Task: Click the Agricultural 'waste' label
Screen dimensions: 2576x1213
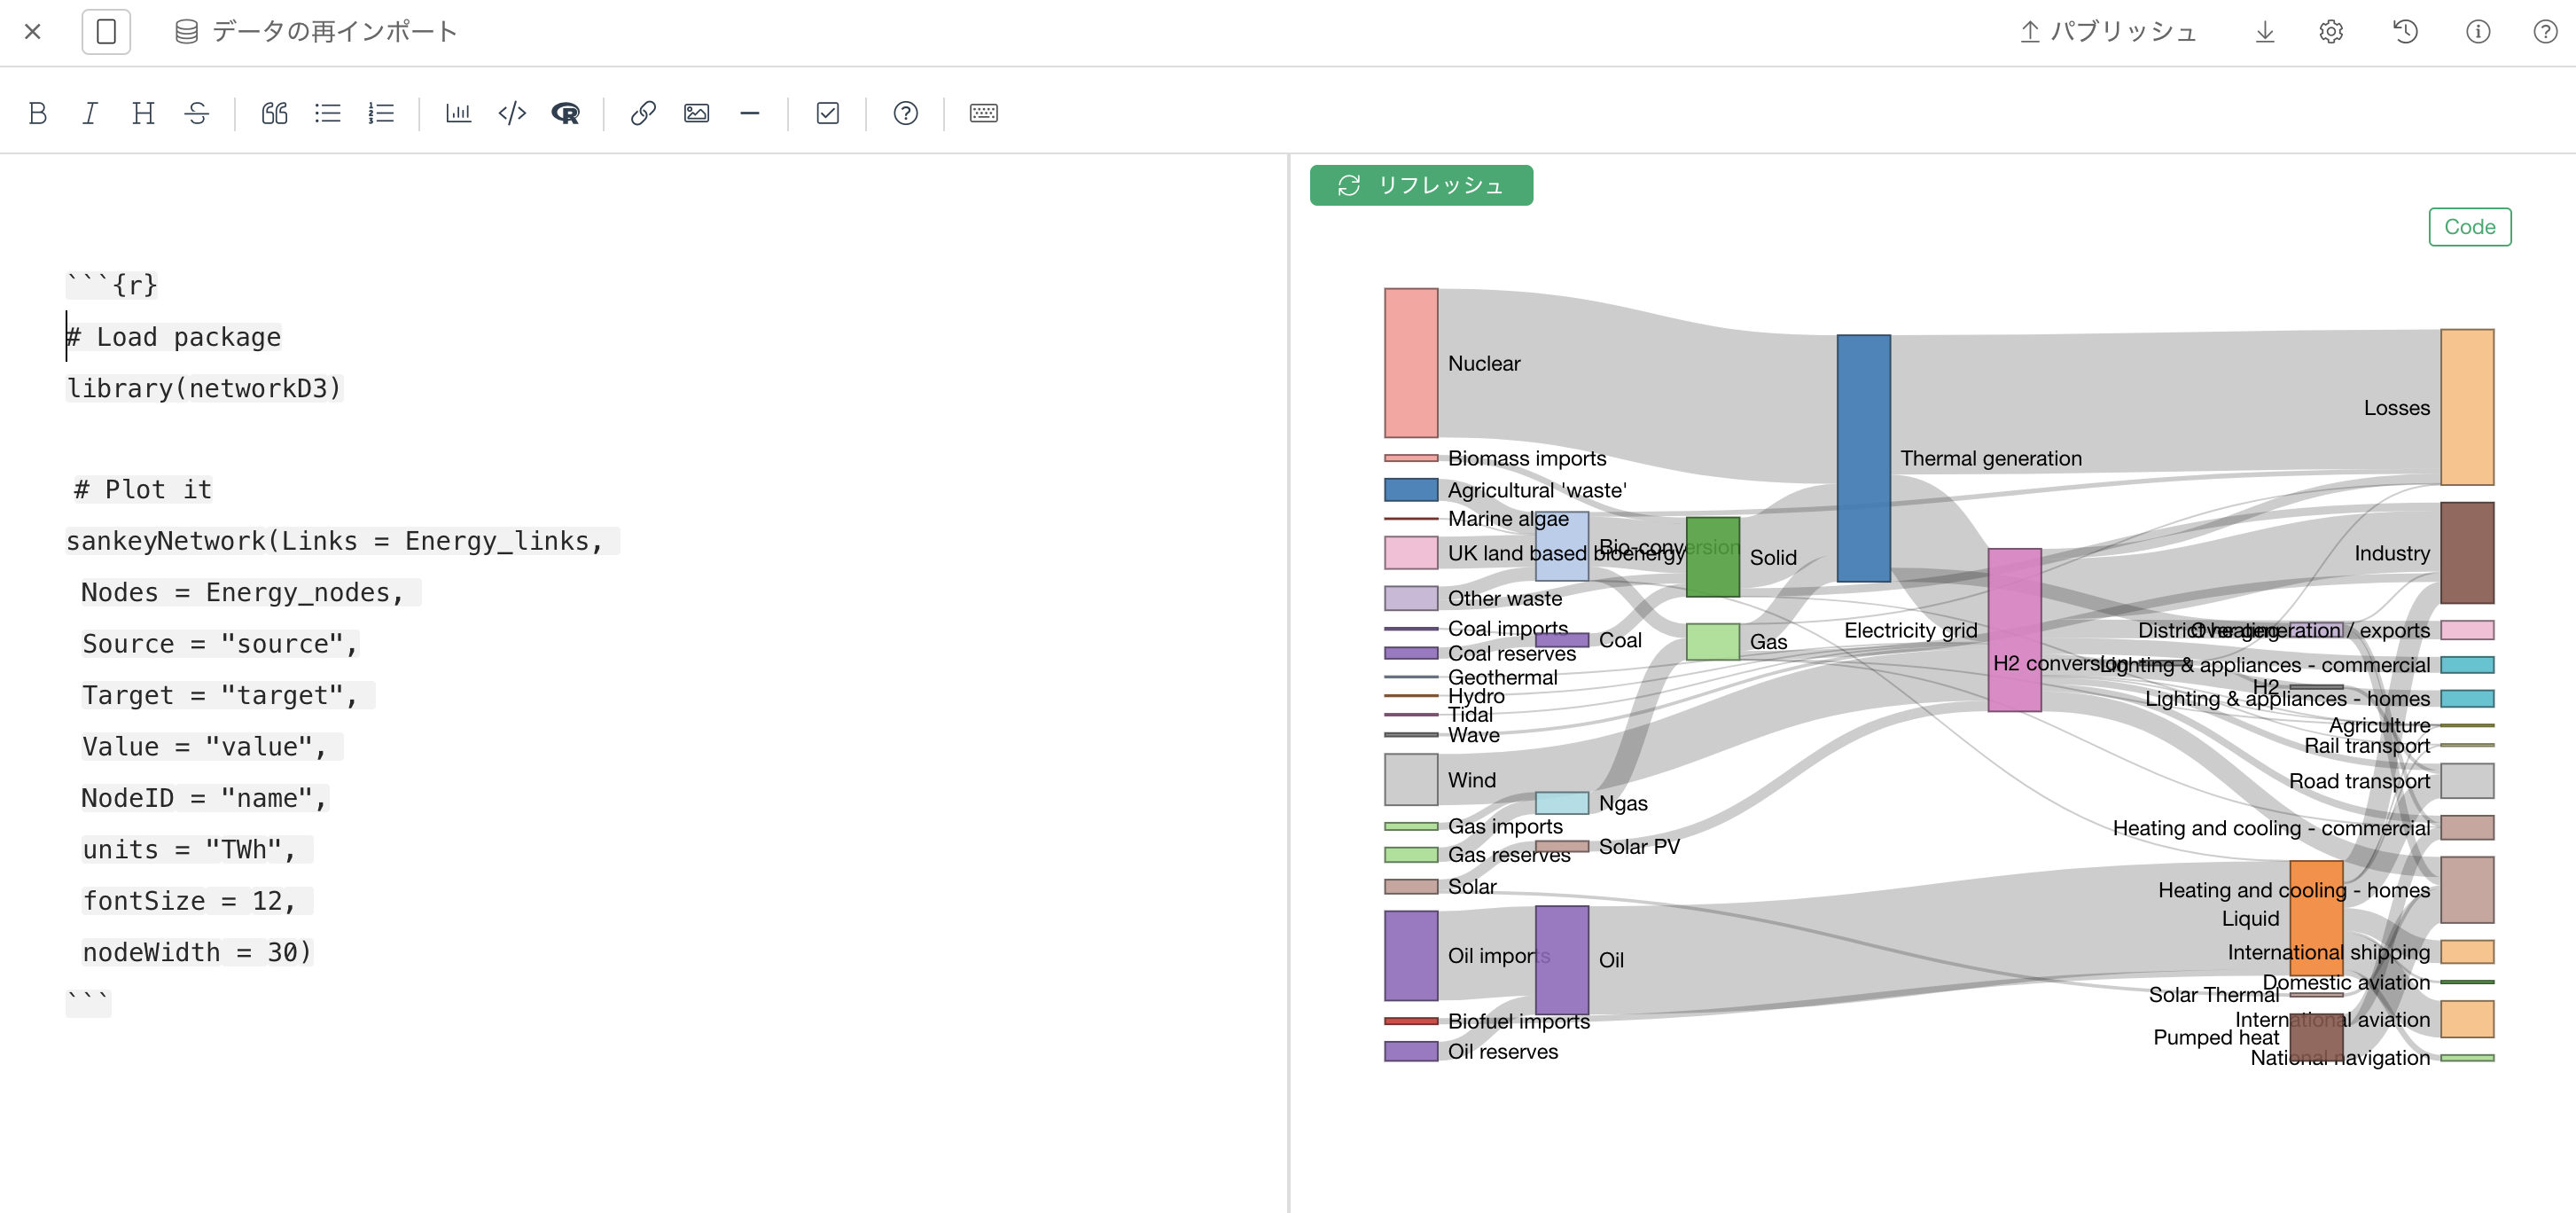Action: point(1537,490)
